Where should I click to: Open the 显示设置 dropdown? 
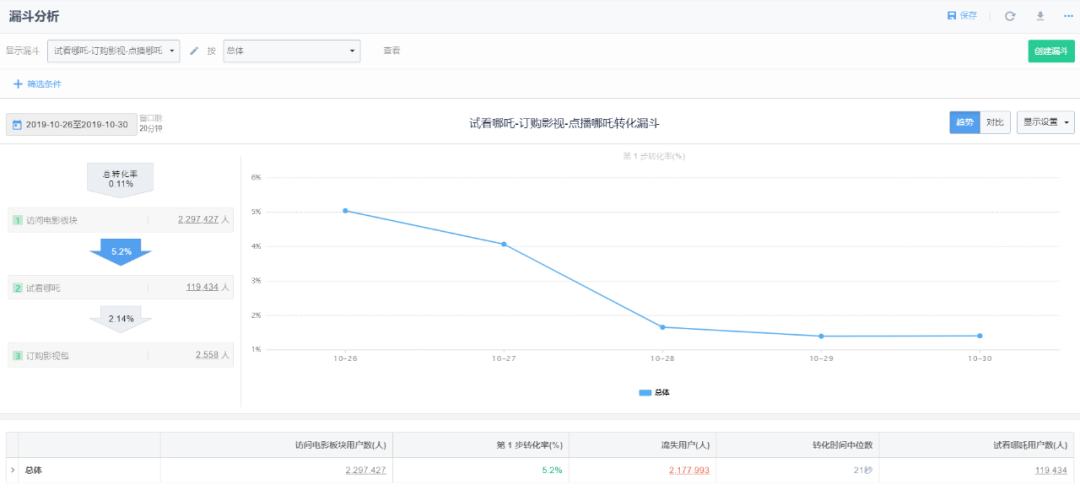1045,123
